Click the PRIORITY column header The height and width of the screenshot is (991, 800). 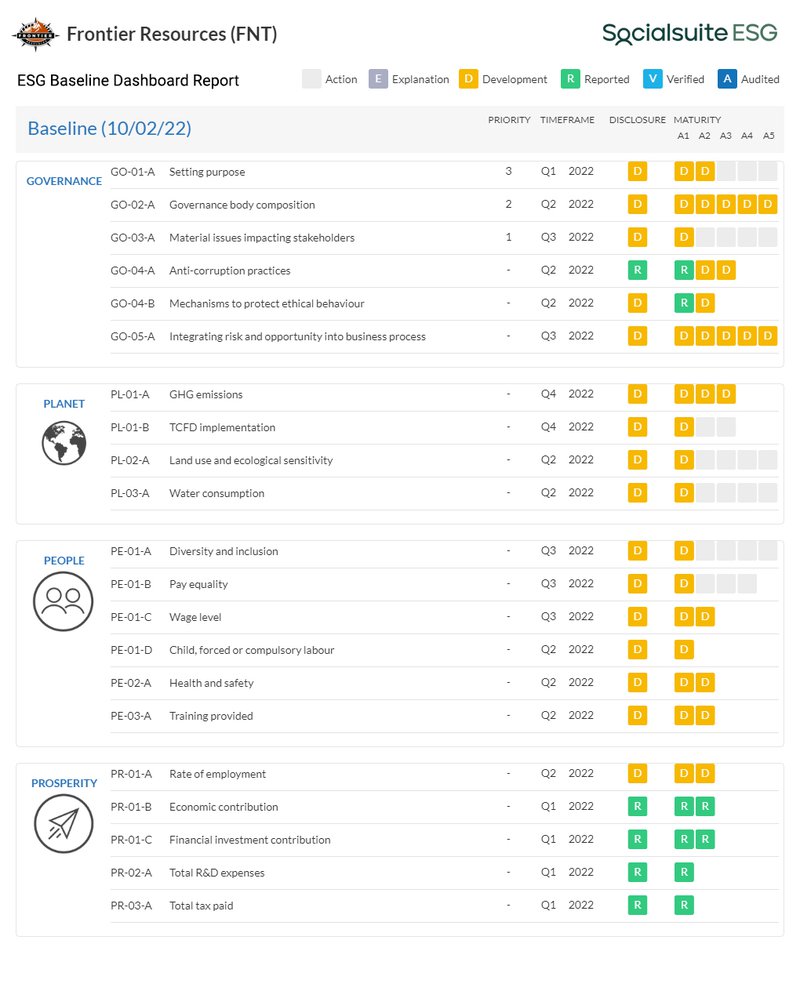coord(509,120)
